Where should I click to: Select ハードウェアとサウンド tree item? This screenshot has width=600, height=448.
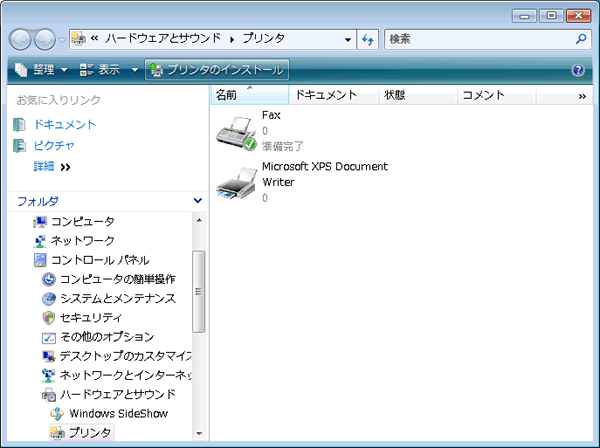[118, 394]
